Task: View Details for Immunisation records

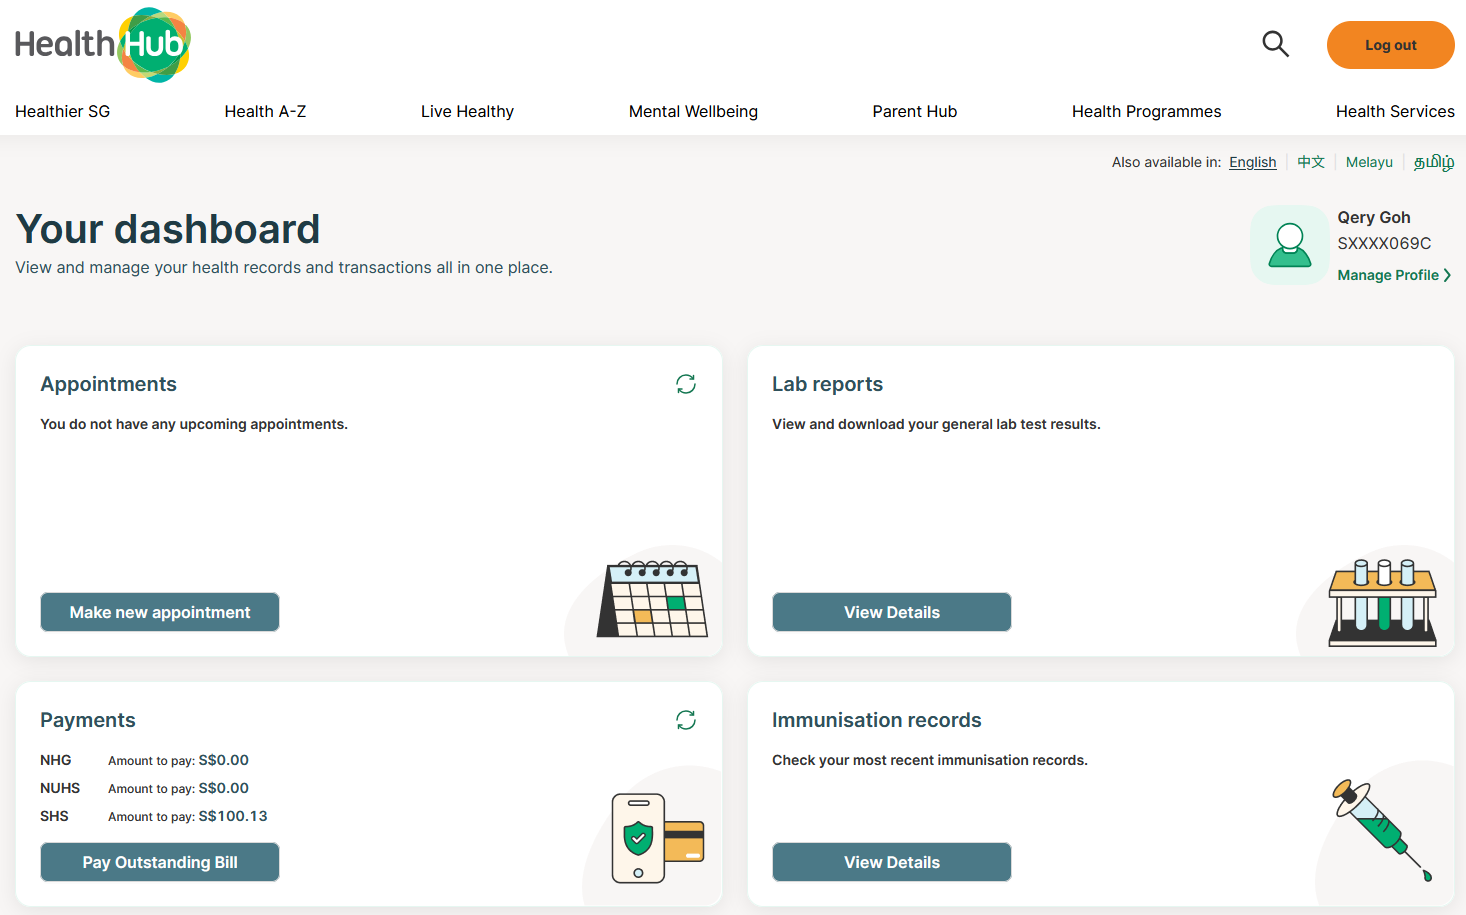Action: click(x=891, y=862)
